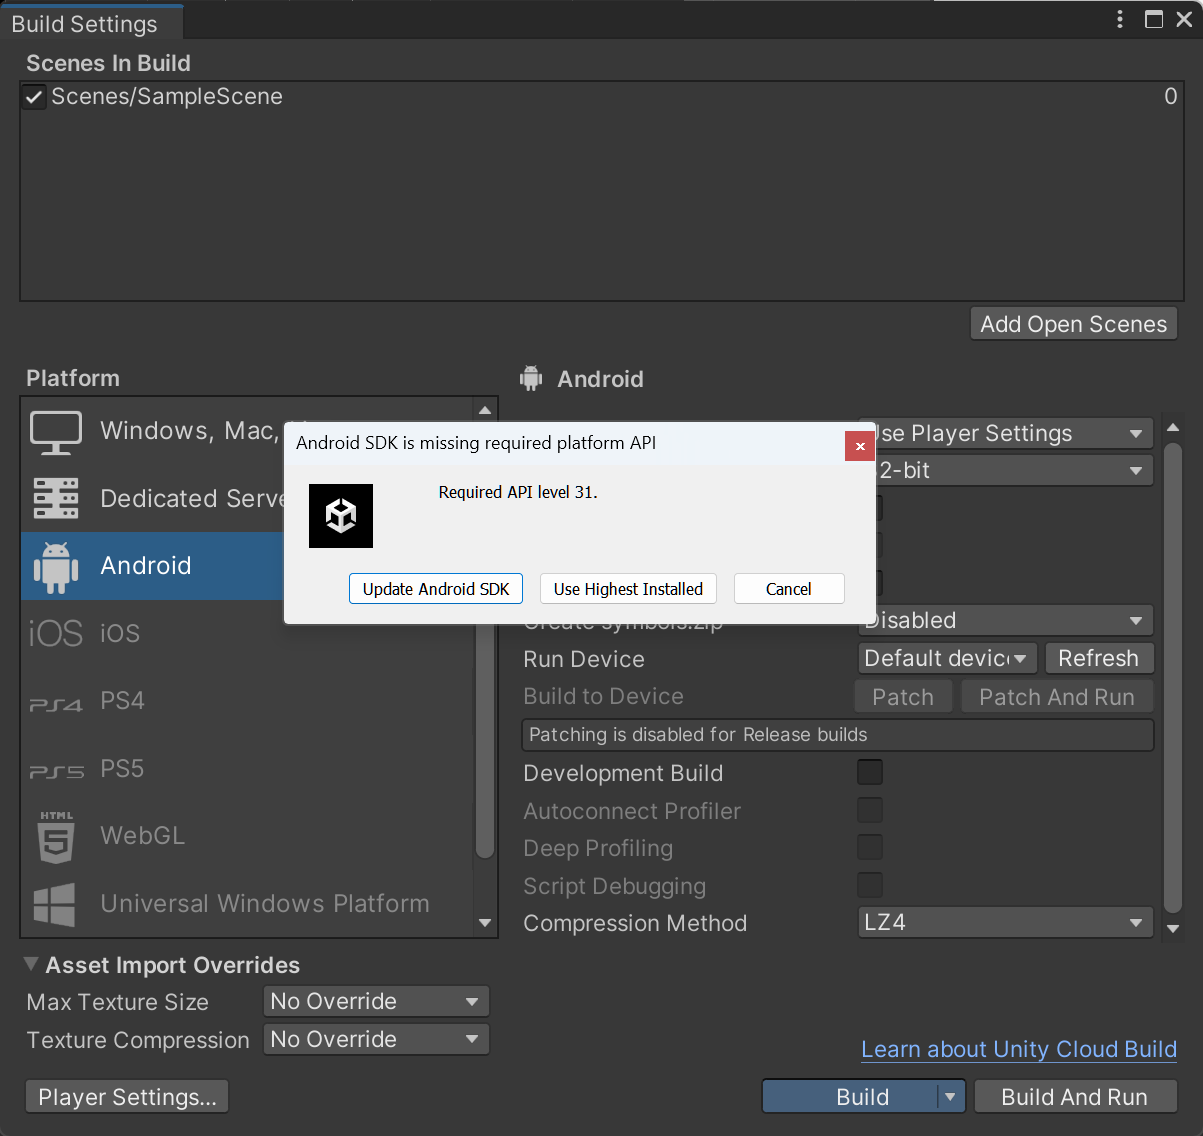Click the Run Device label

click(584, 659)
